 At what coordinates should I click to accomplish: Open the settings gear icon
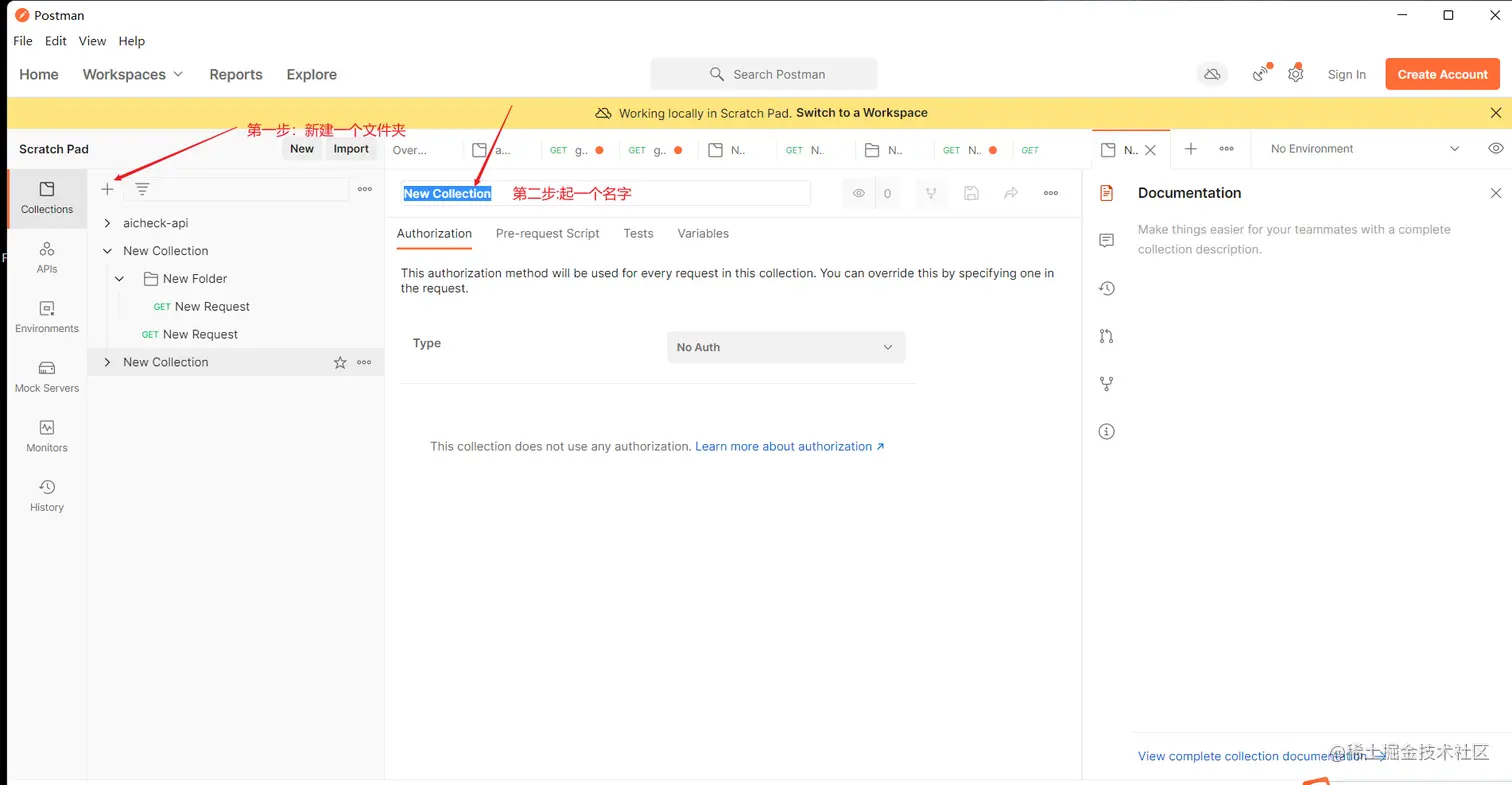[x=1296, y=74]
